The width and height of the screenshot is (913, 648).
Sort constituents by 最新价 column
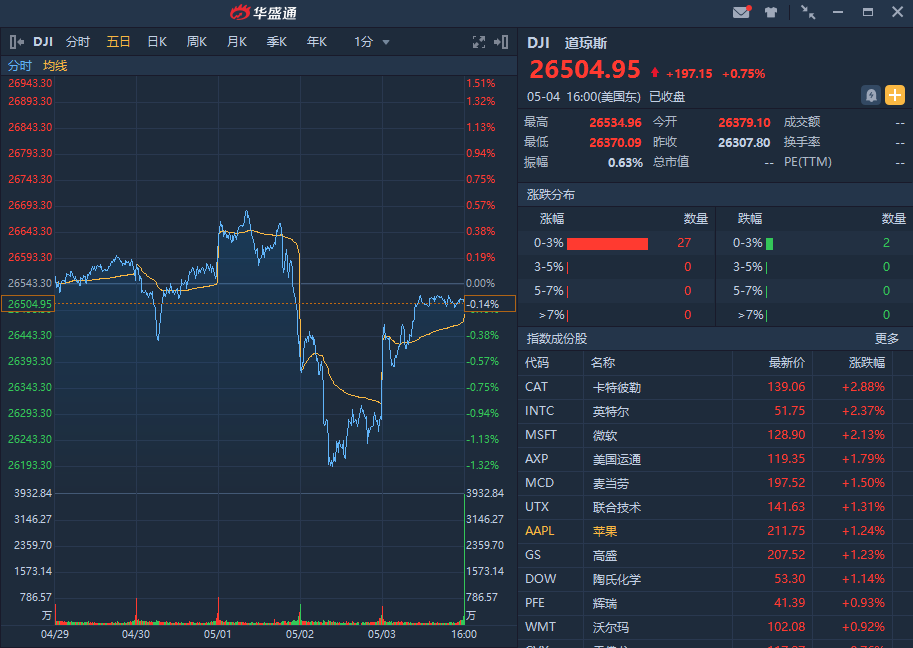(x=786, y=362)
